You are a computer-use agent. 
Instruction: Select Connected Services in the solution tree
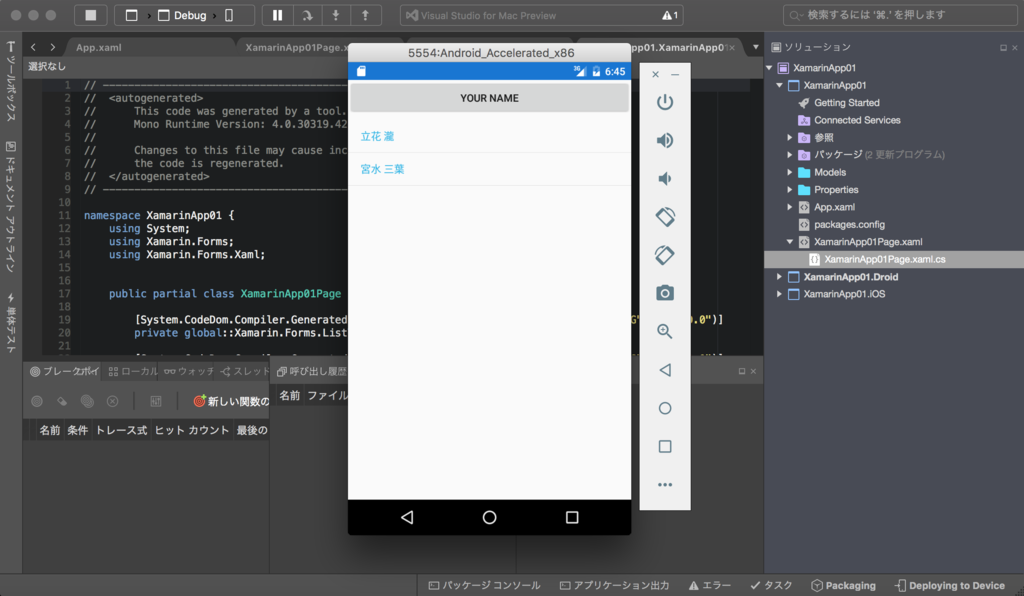tap(857, 120)
